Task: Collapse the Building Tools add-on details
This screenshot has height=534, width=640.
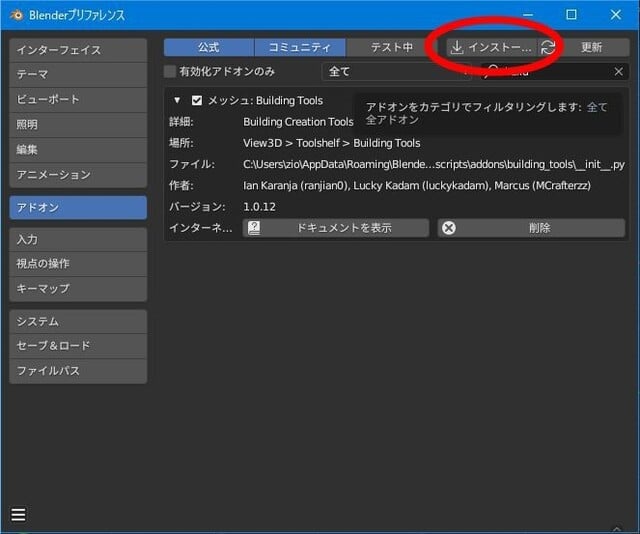Action: click(177, 100)
